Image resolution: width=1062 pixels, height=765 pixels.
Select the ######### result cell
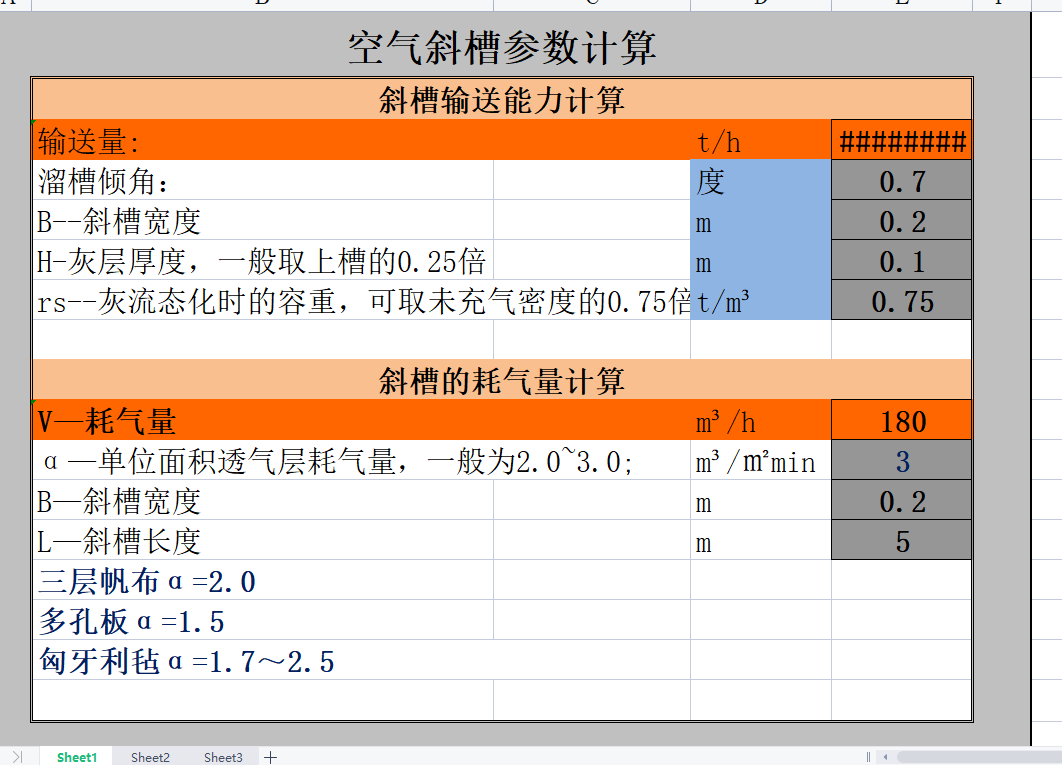tap(901, 141)
